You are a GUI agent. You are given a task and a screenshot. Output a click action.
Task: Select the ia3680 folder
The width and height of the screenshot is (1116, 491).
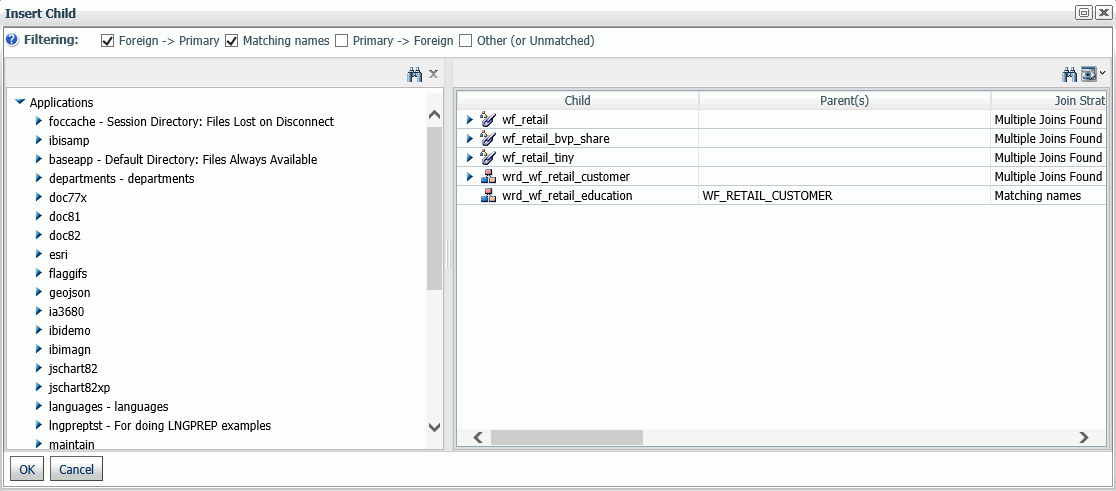coord(67,312)
